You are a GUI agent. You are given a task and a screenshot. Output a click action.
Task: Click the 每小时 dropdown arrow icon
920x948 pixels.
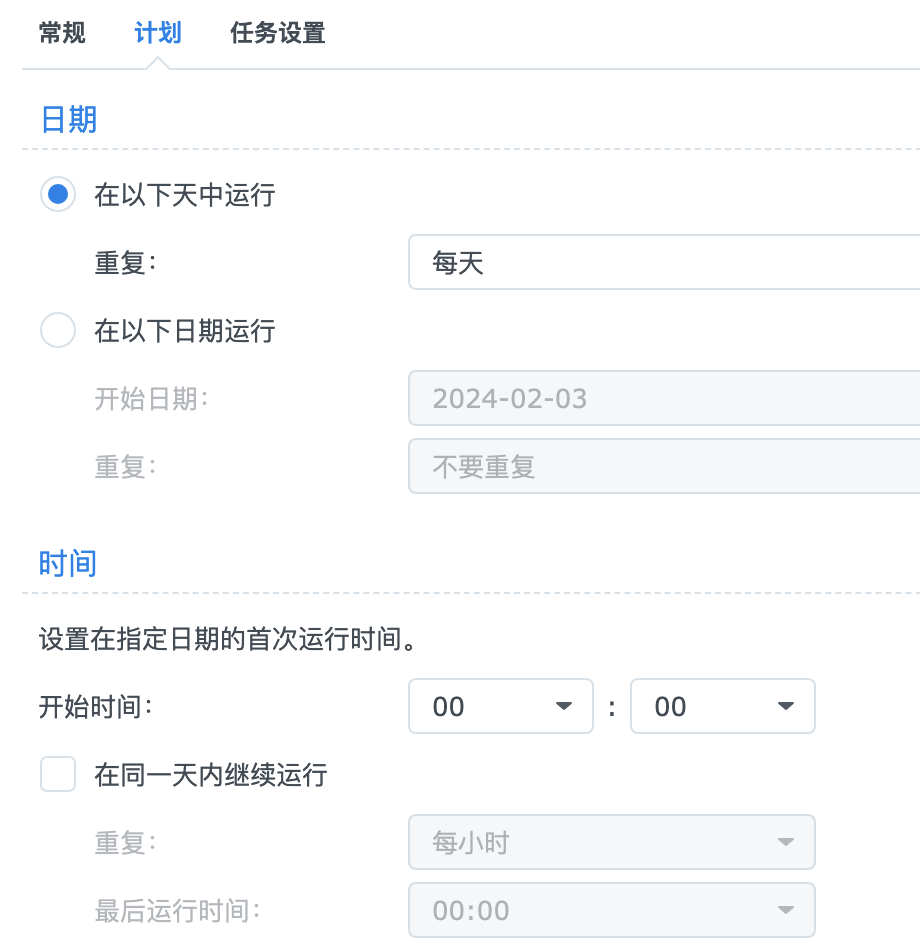click(x=786, y=843)
